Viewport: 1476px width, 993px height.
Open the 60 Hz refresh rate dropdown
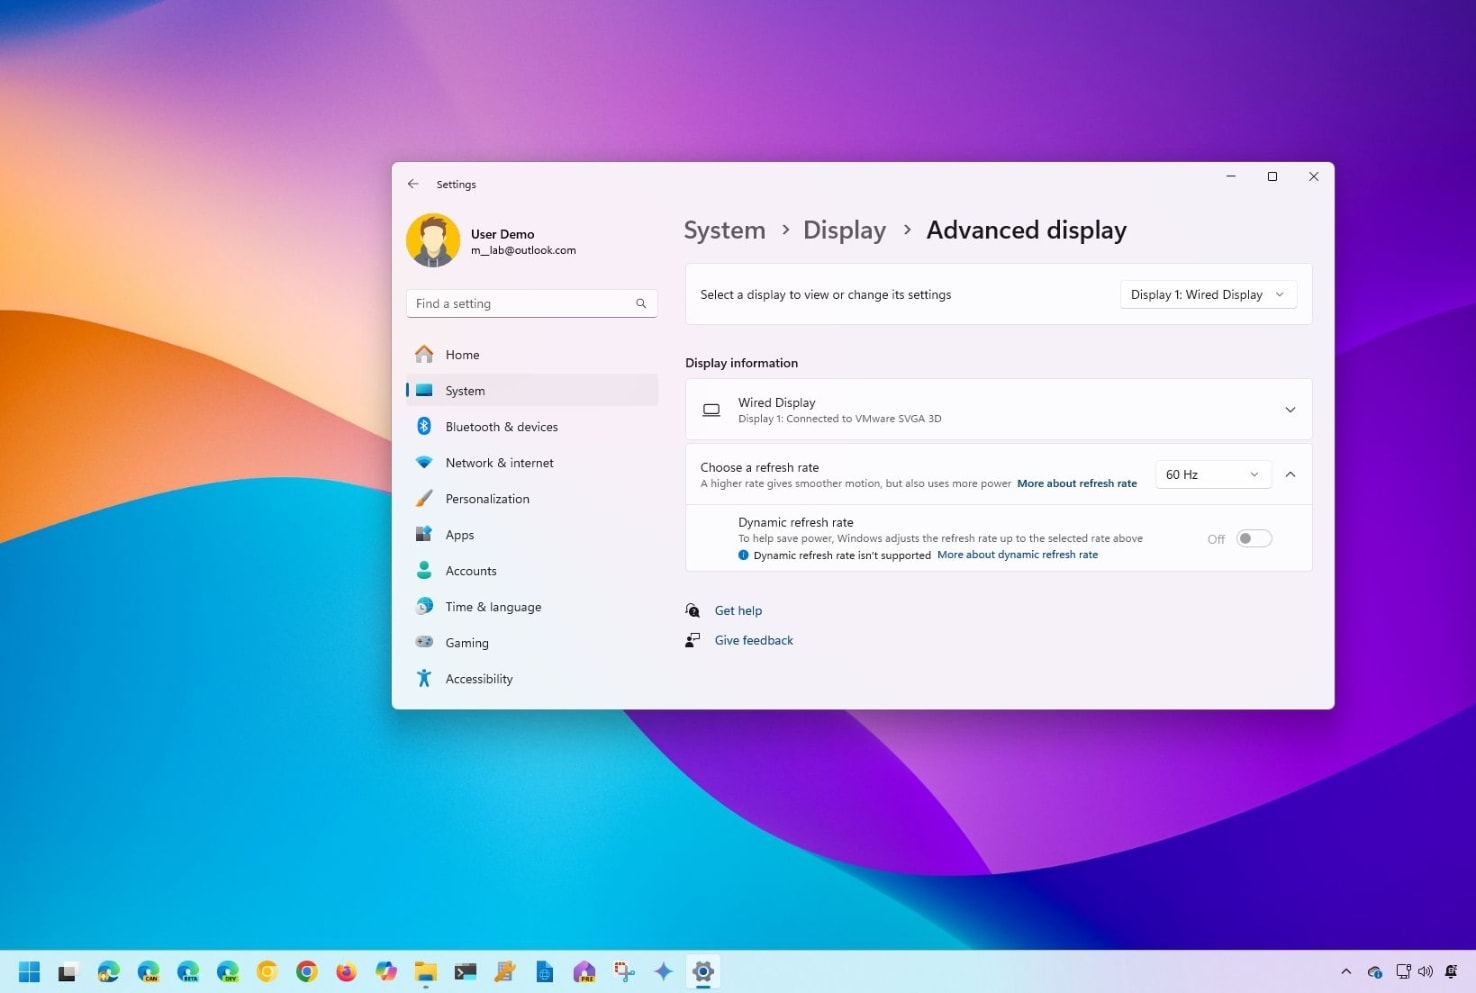point(1211,474)
